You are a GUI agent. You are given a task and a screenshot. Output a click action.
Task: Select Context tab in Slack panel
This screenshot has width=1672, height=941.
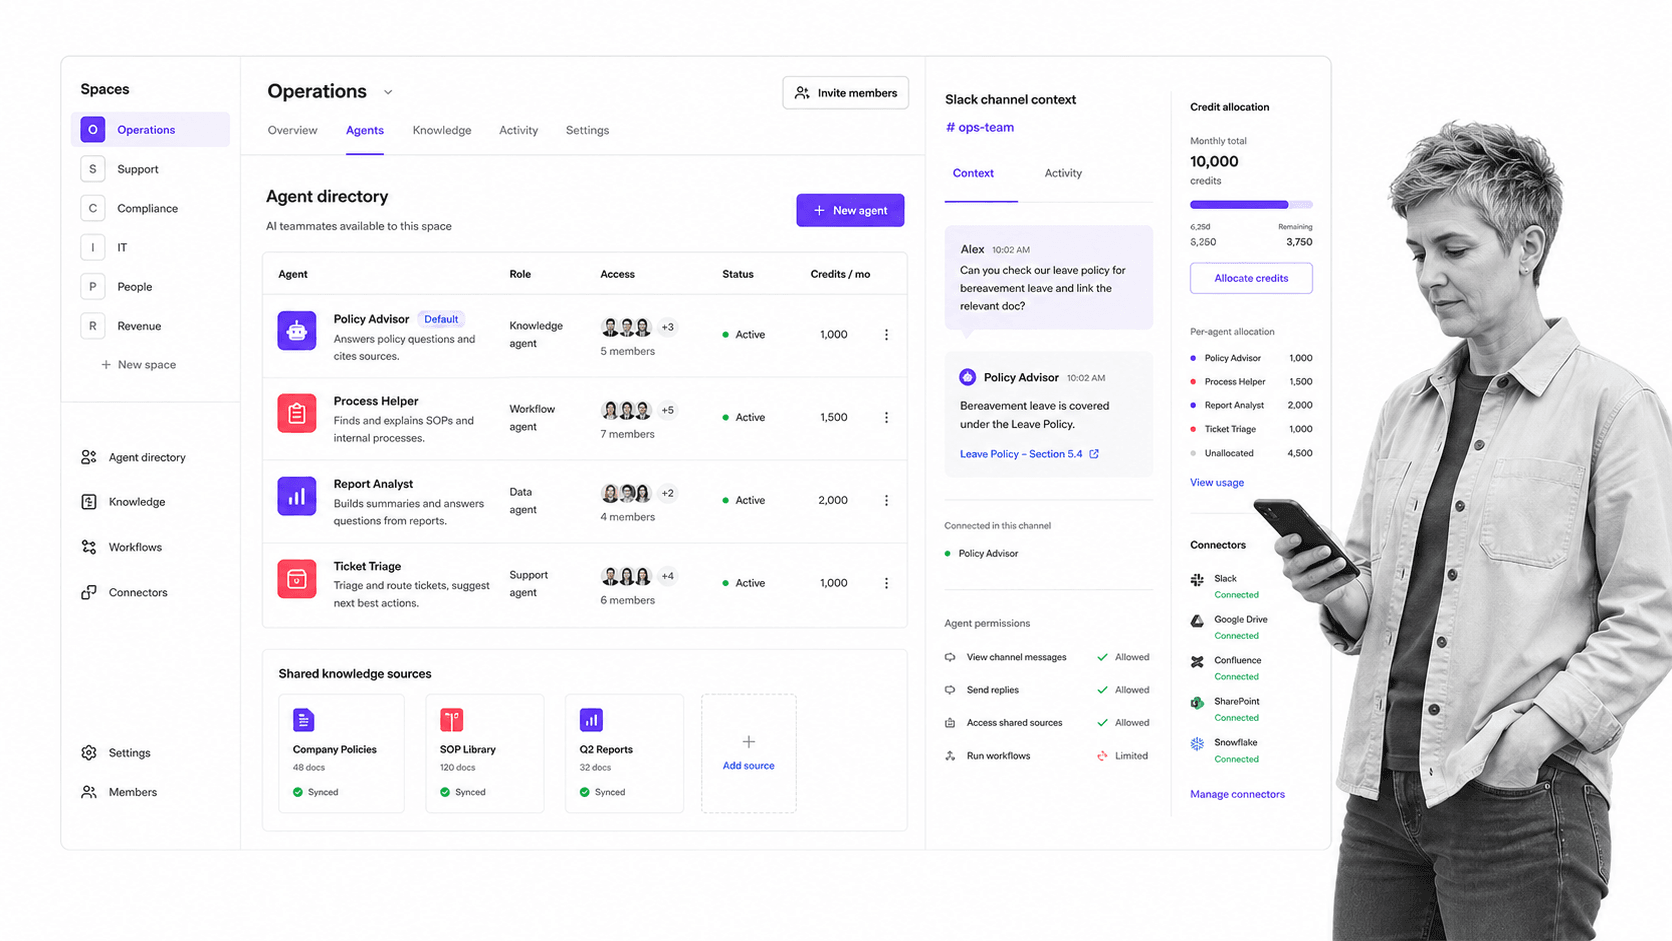point(973,173)
